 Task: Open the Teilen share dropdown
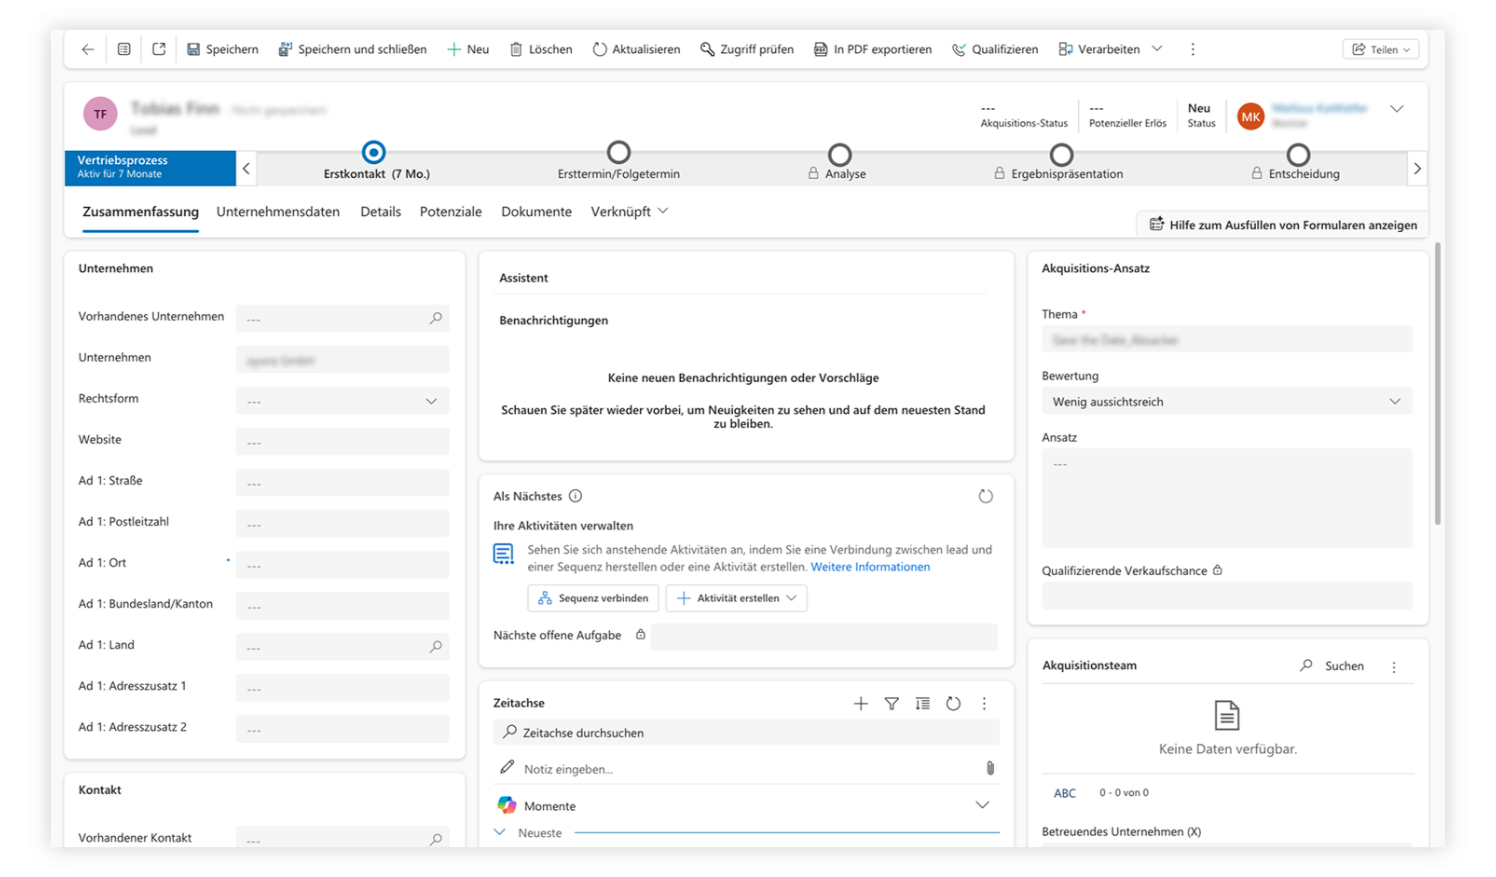coord(1381,49)
